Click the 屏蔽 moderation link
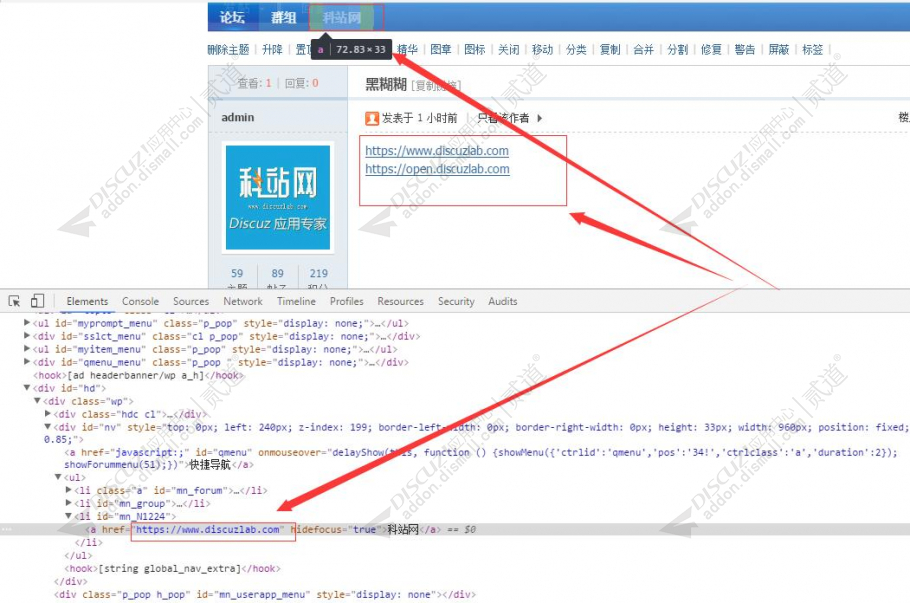The height and width of the screenshot is (603, 910). (778, 50)
